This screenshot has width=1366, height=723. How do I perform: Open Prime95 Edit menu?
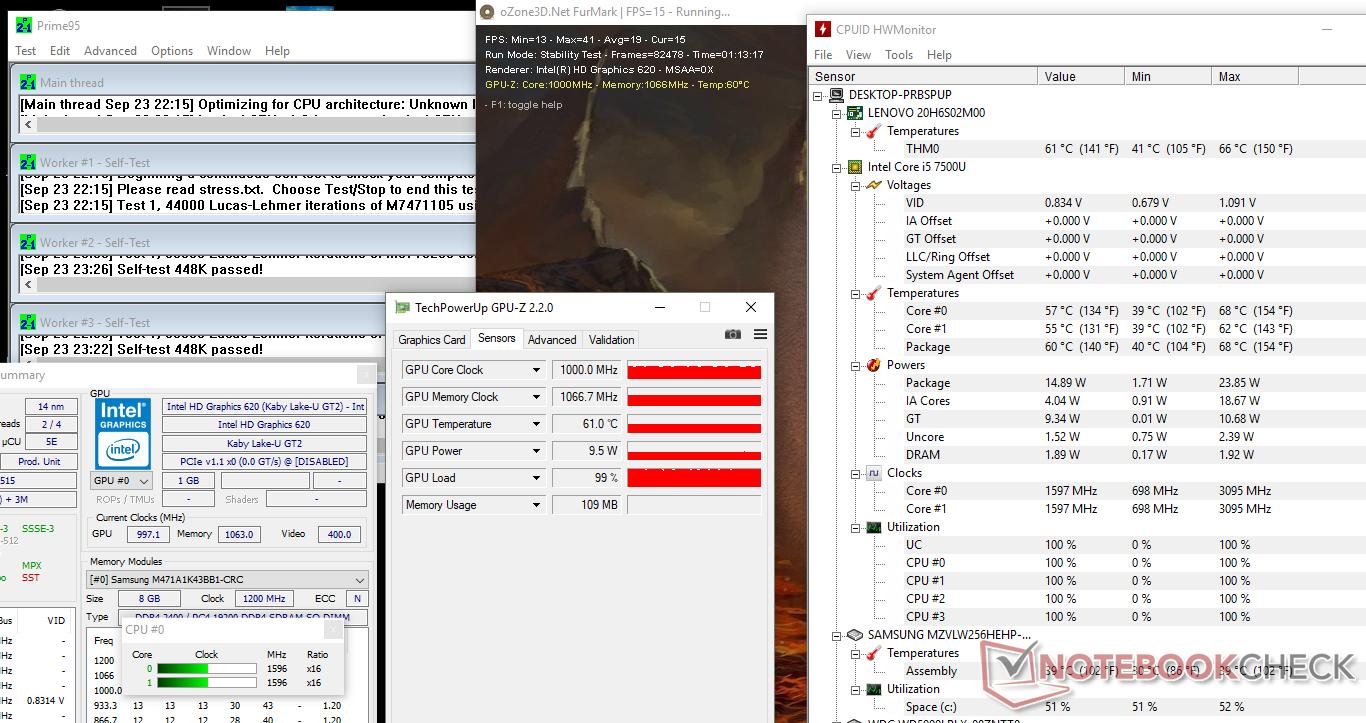(60, 51)
